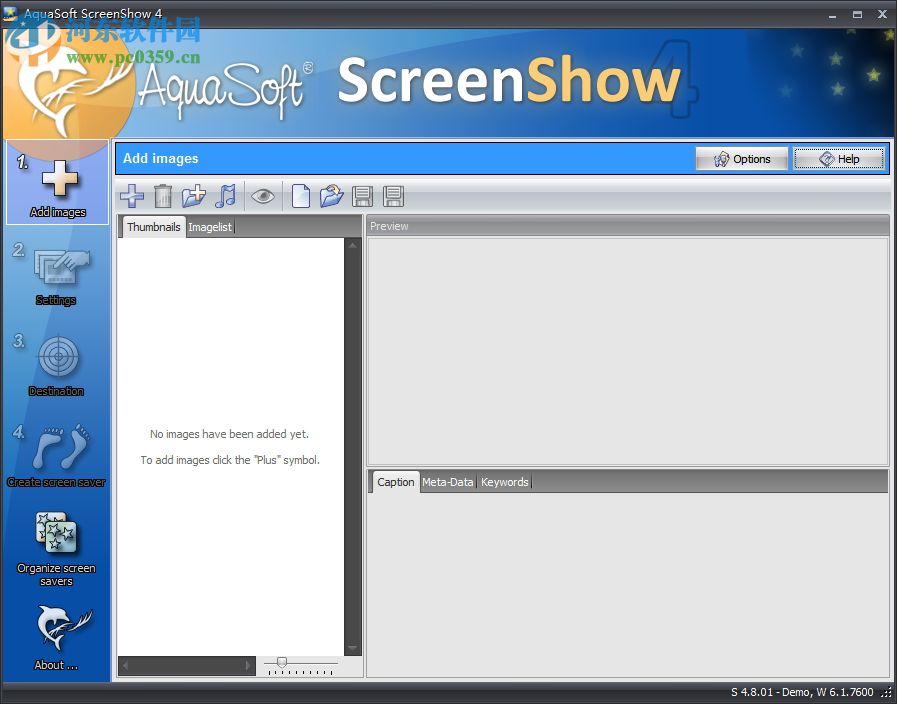Click the save project diskette icon

coord(362,196)
